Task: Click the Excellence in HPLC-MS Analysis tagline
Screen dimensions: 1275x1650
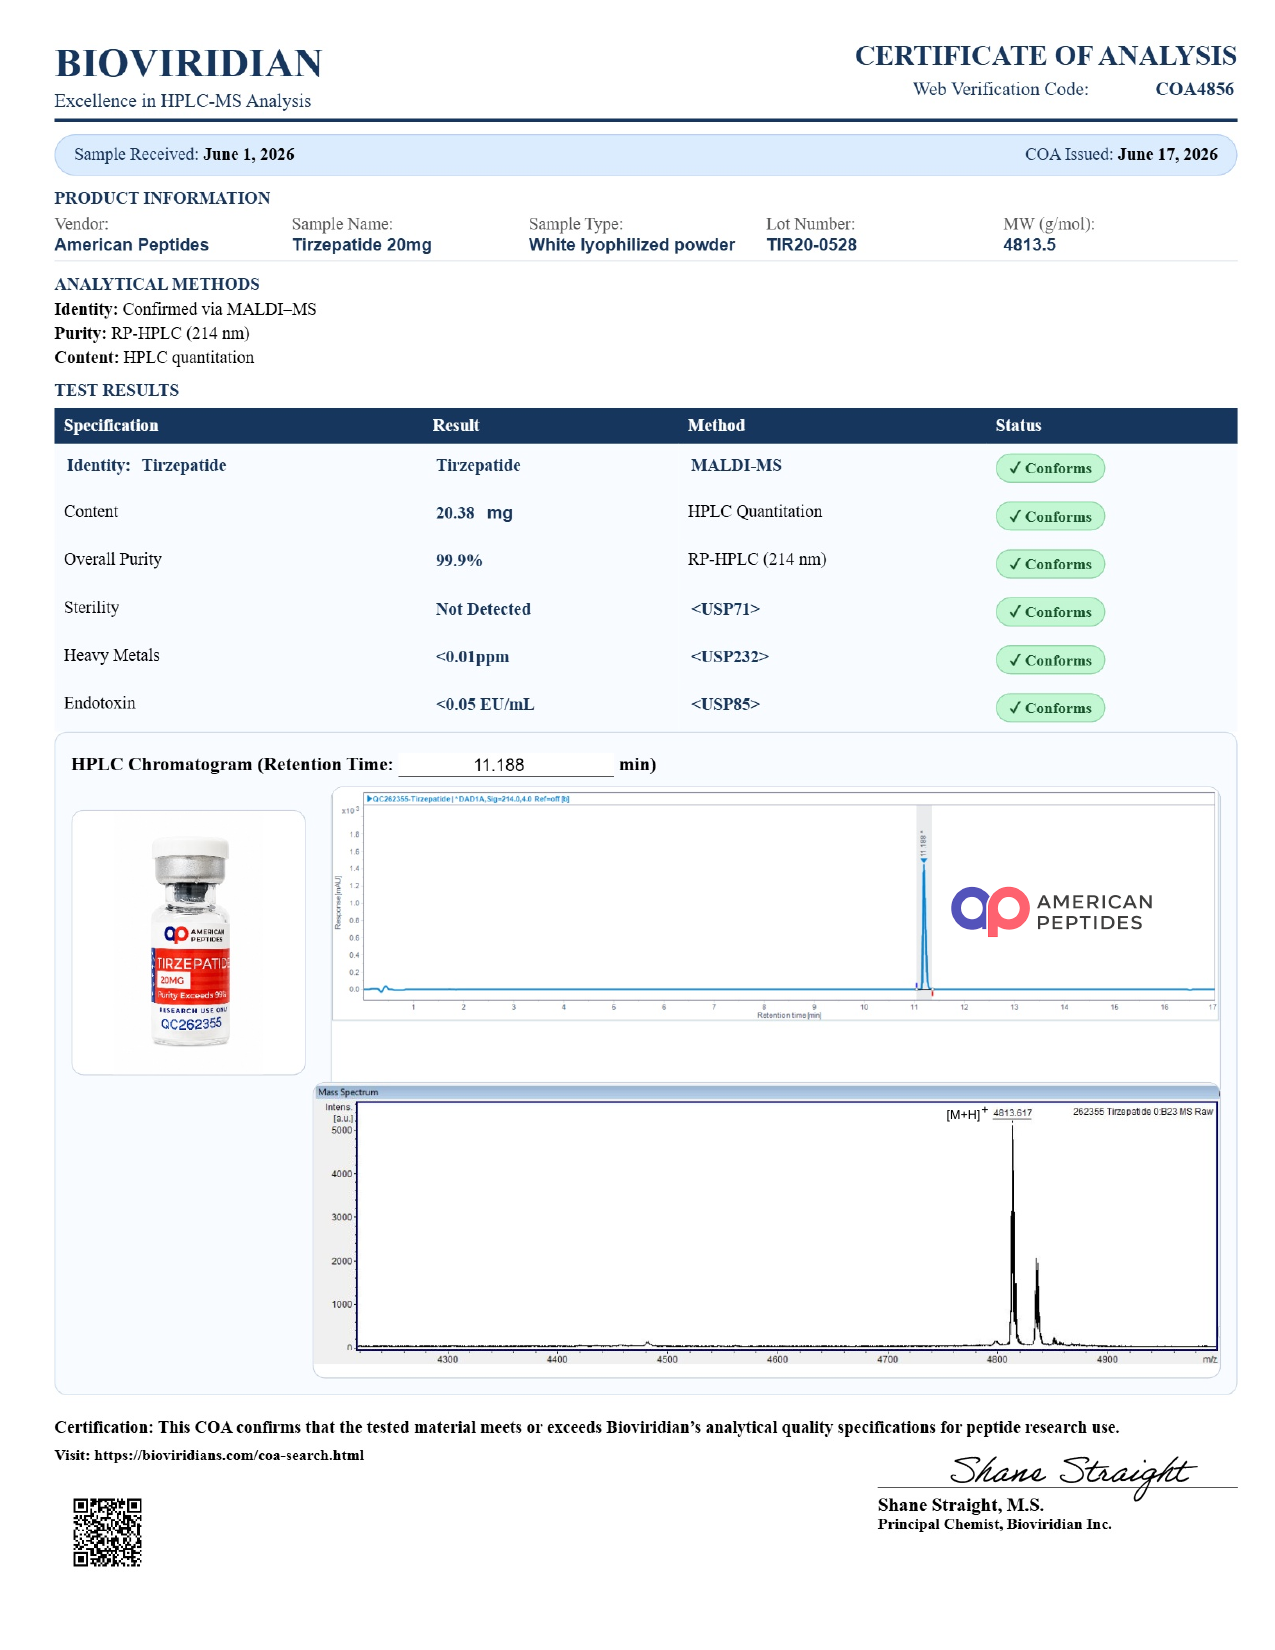Action: click(183, 101)
